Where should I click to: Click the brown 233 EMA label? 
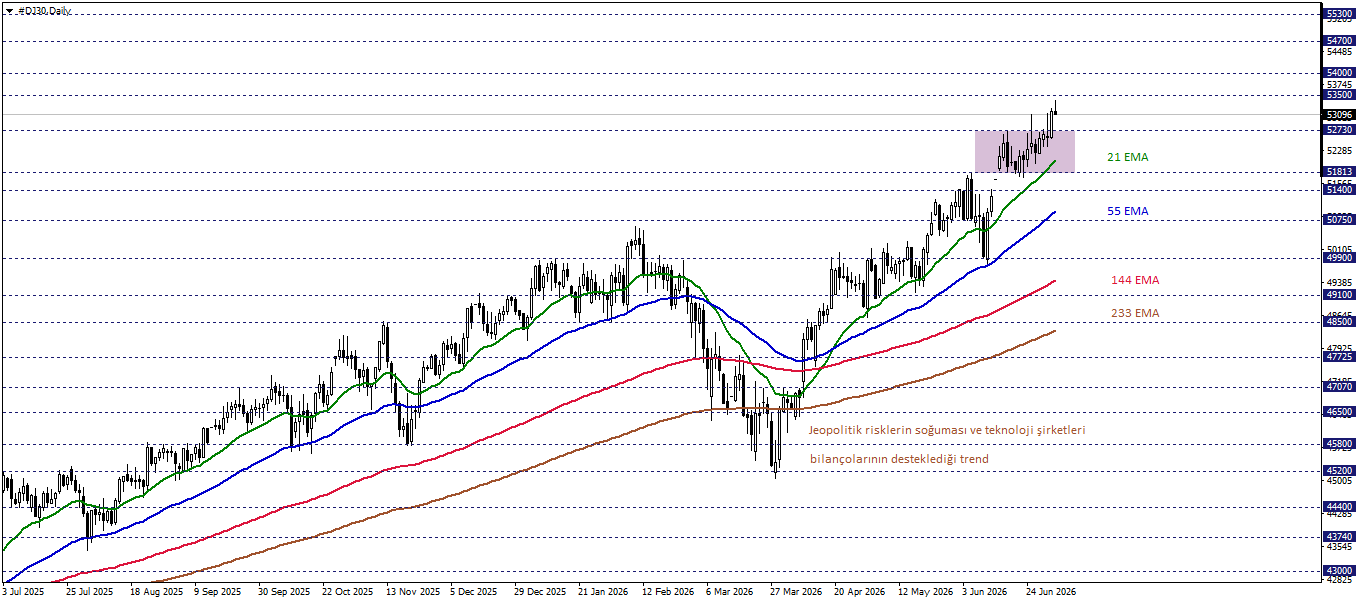coord(1135,313)
